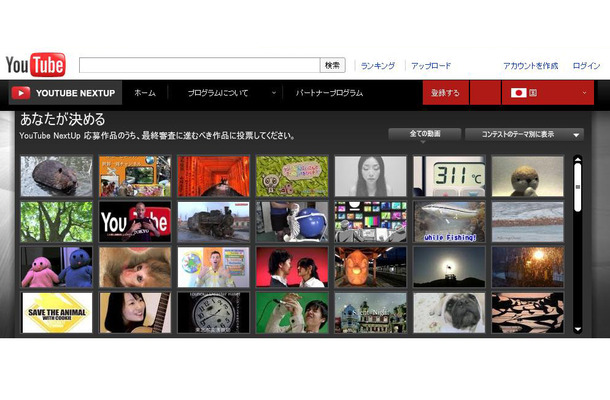The width and height of the screenshot is (610, 400).
Task: Click the vertical scrollbar handle
Action: (x=578, y=188)
